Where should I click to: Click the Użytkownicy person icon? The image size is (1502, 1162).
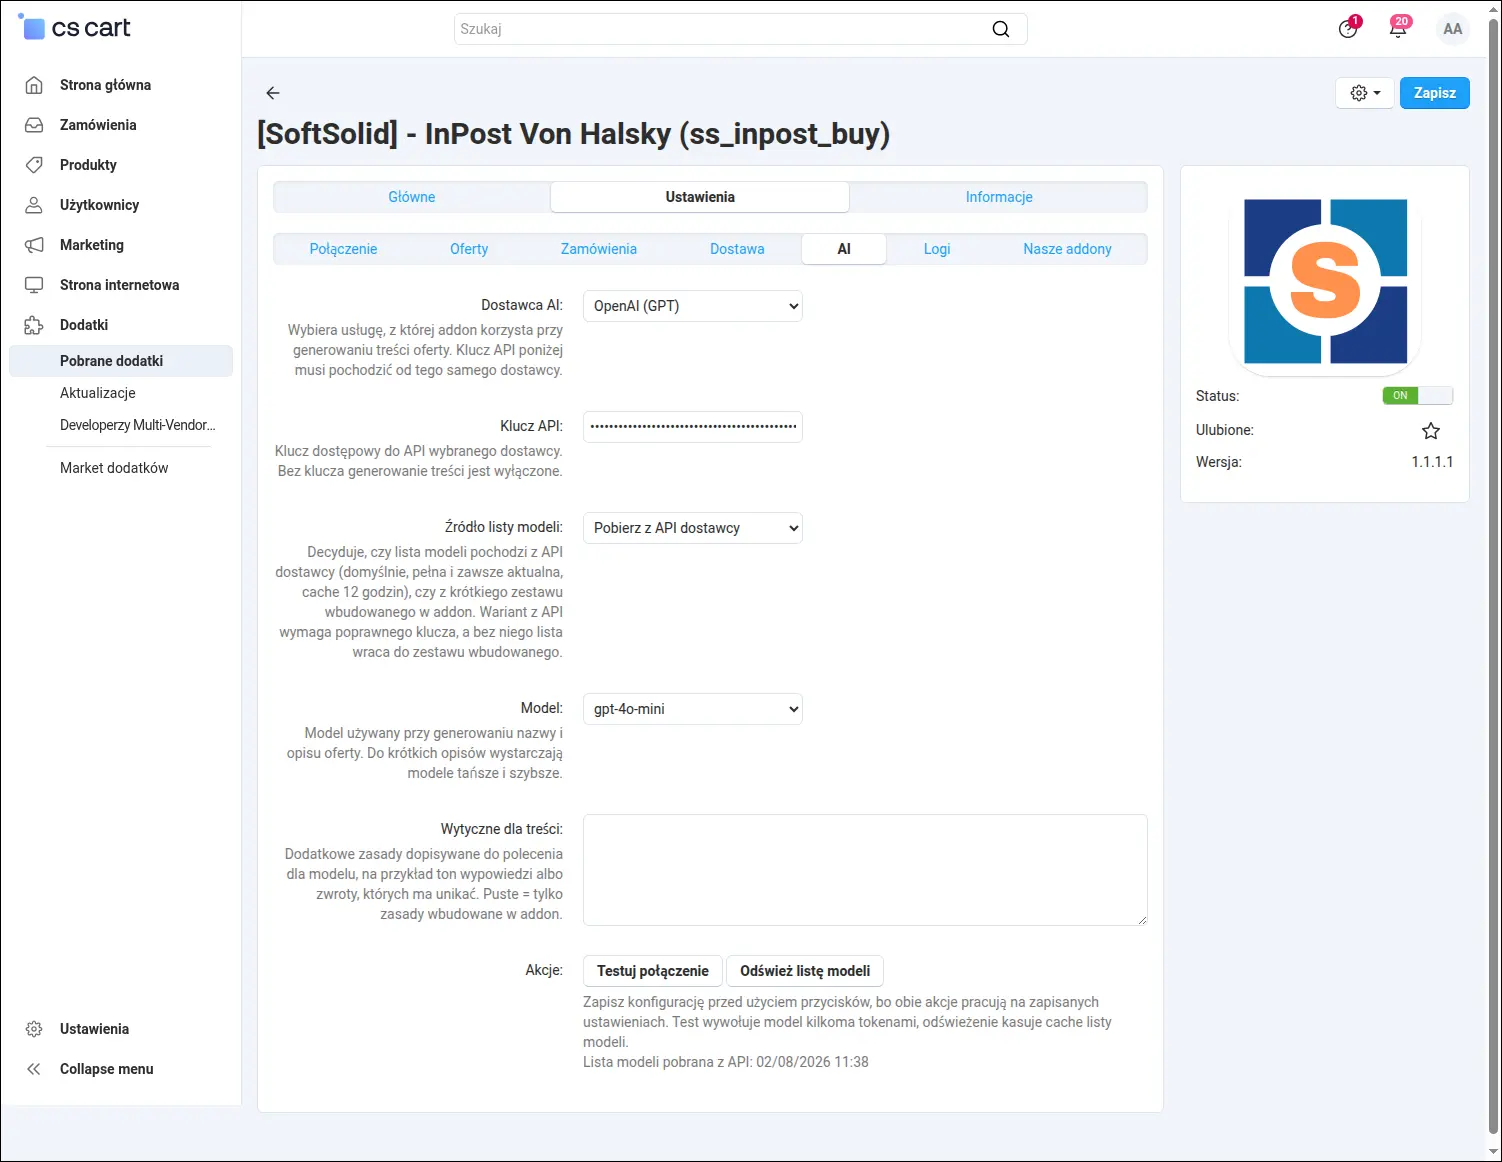pyautogui.click(x=34, y=205)
